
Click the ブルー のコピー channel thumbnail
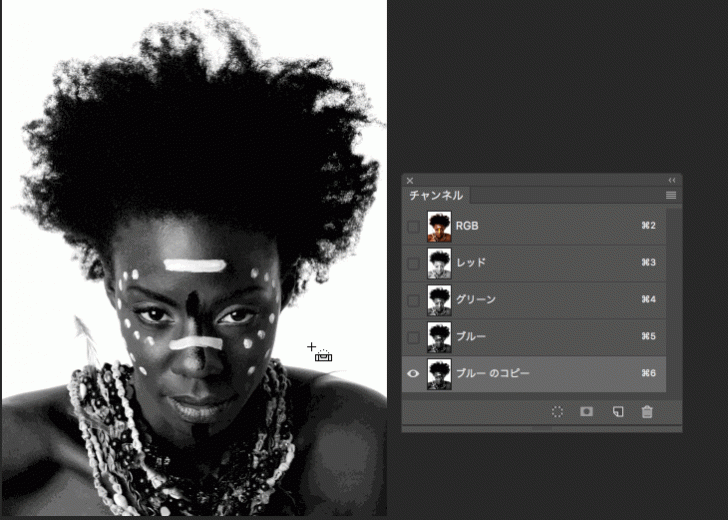439,373
